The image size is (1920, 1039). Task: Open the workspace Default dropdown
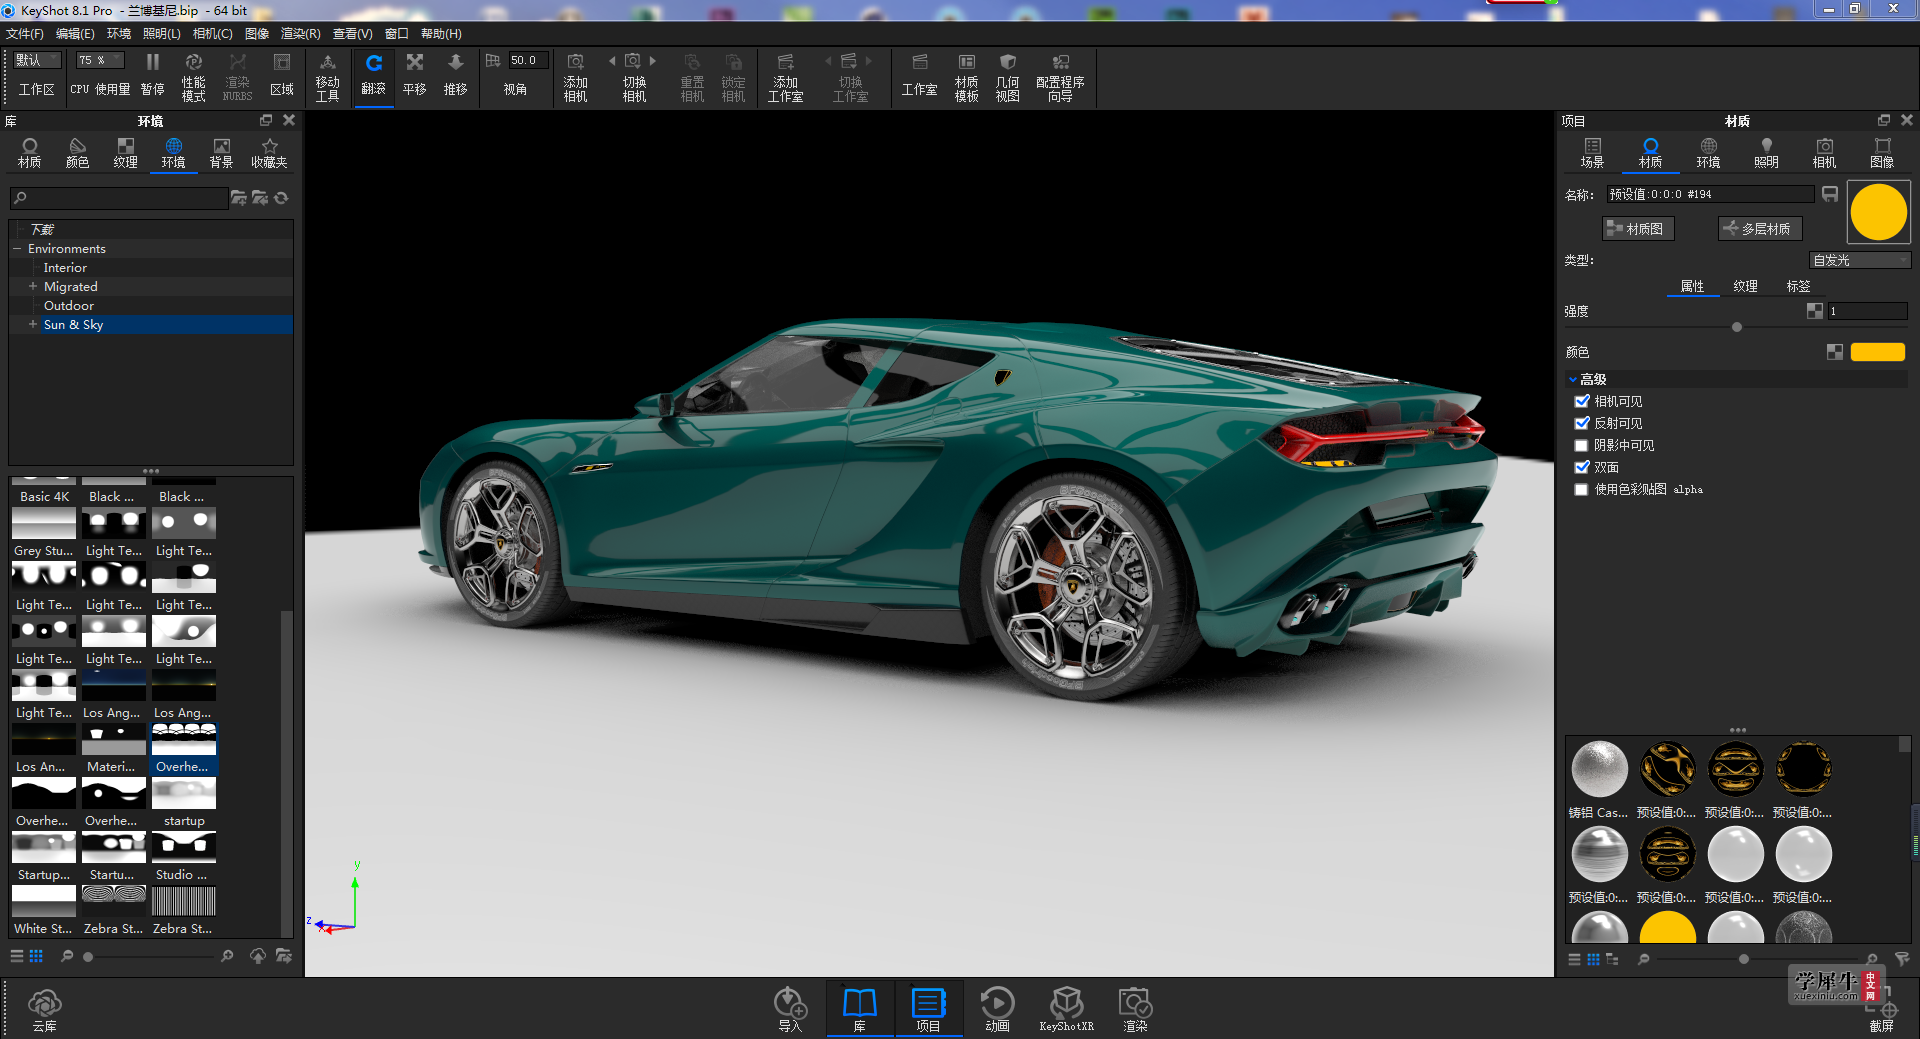(37, 60)
